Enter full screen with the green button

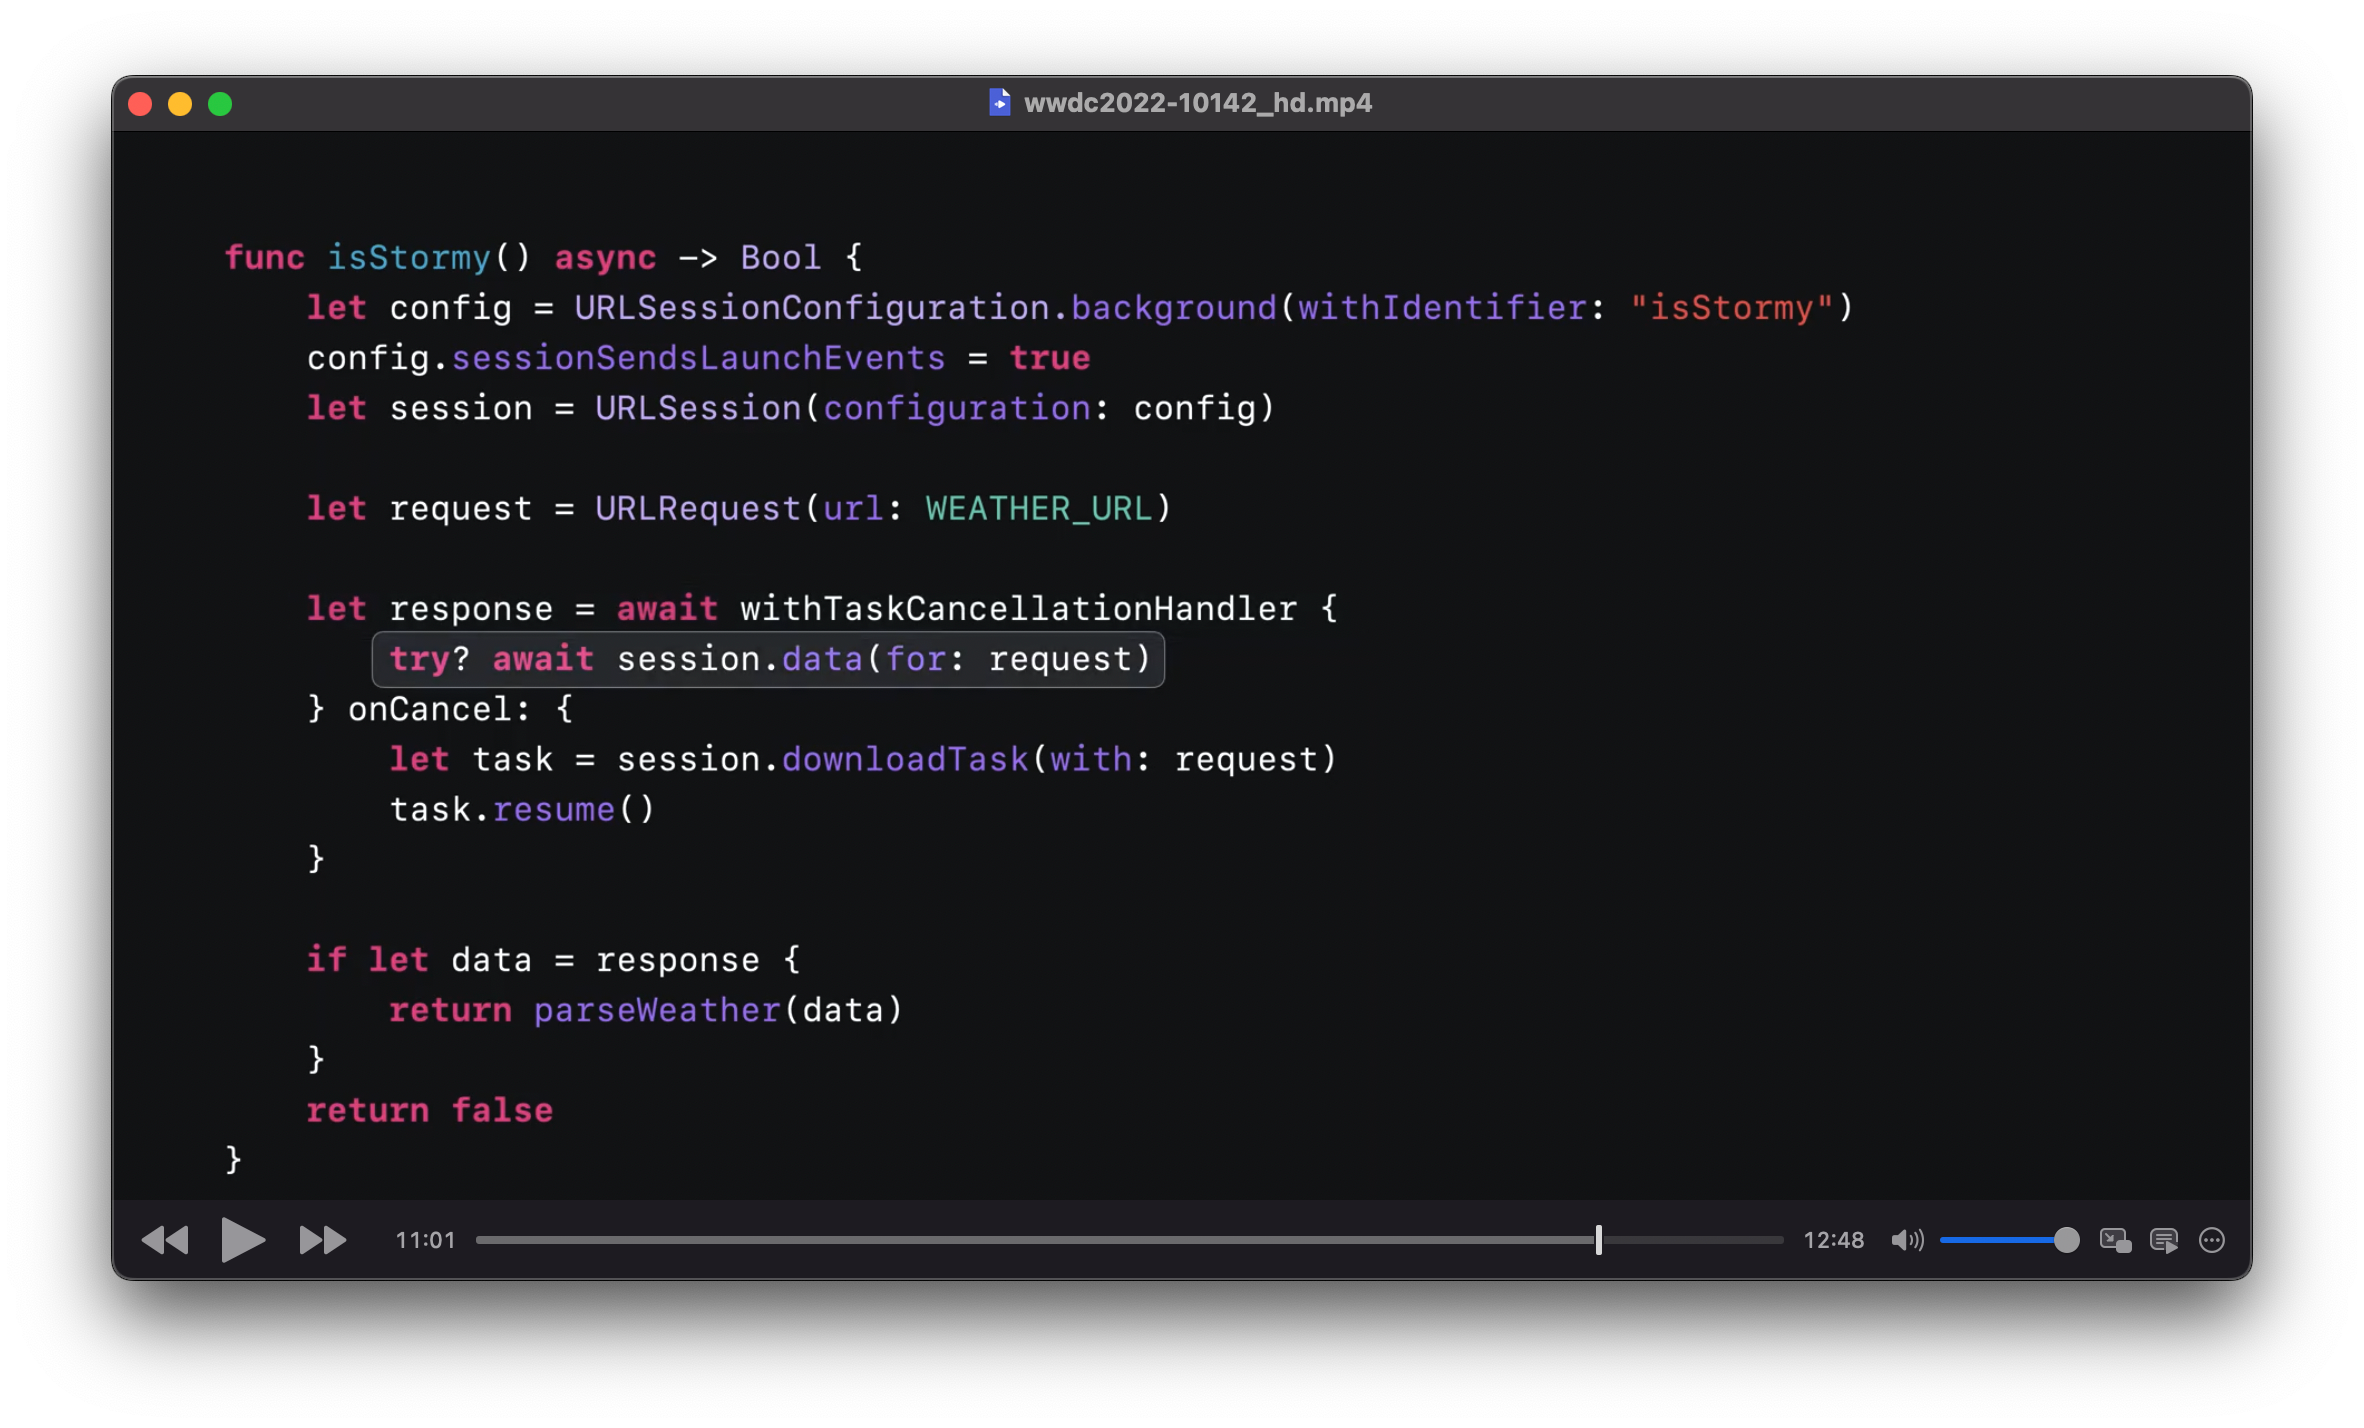tap(220, 104)
